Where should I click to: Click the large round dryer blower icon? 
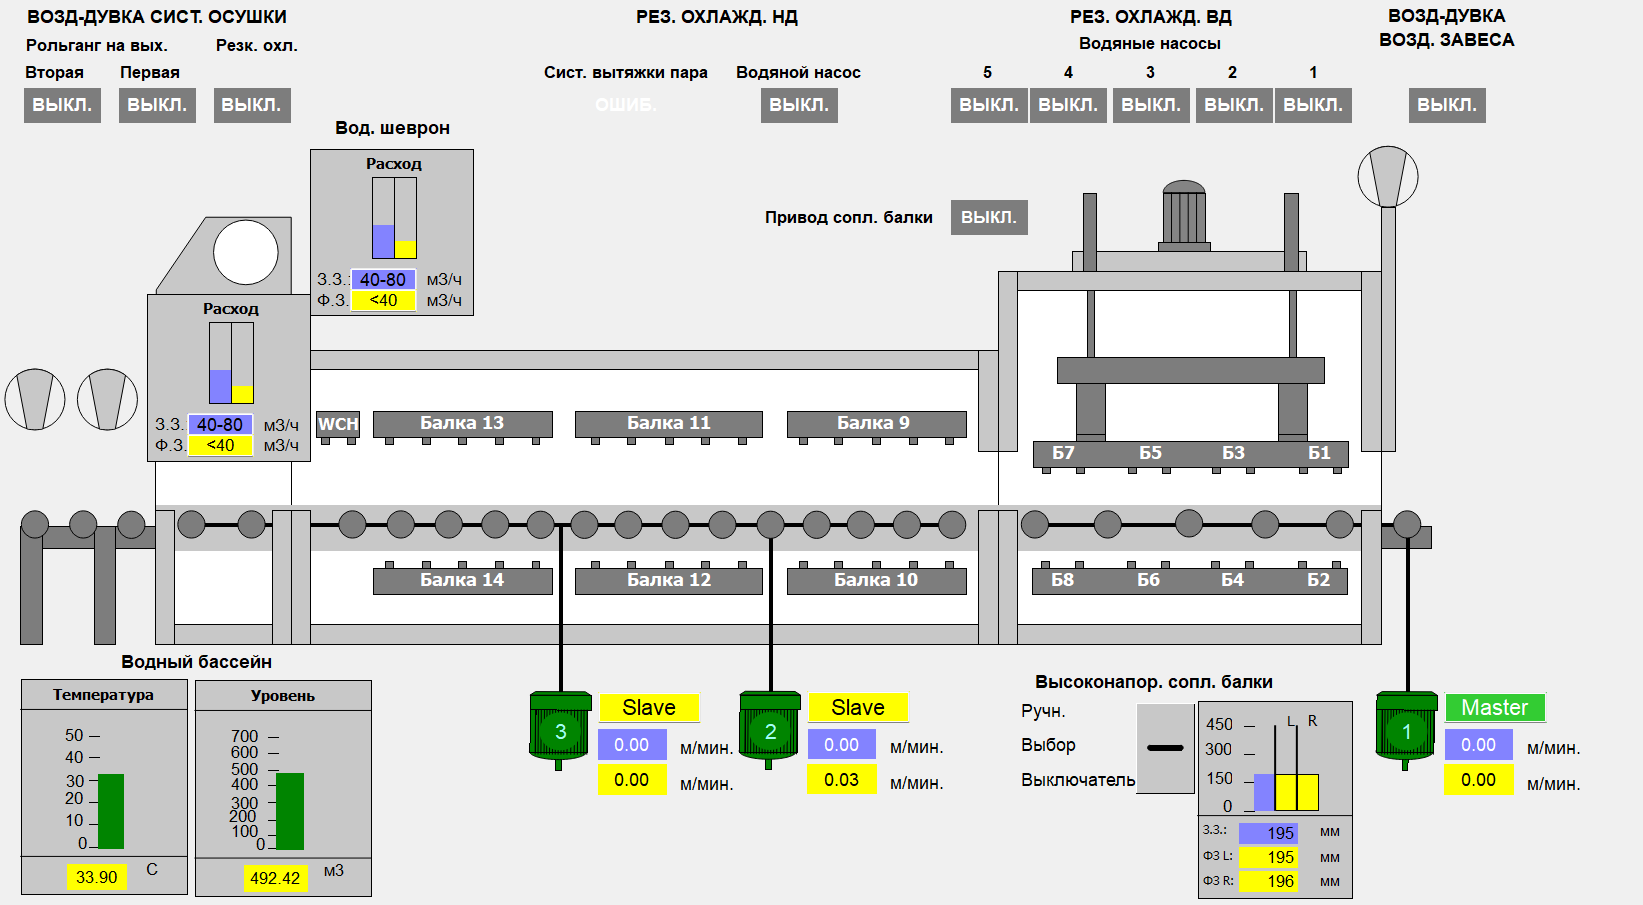coord(245,253)
